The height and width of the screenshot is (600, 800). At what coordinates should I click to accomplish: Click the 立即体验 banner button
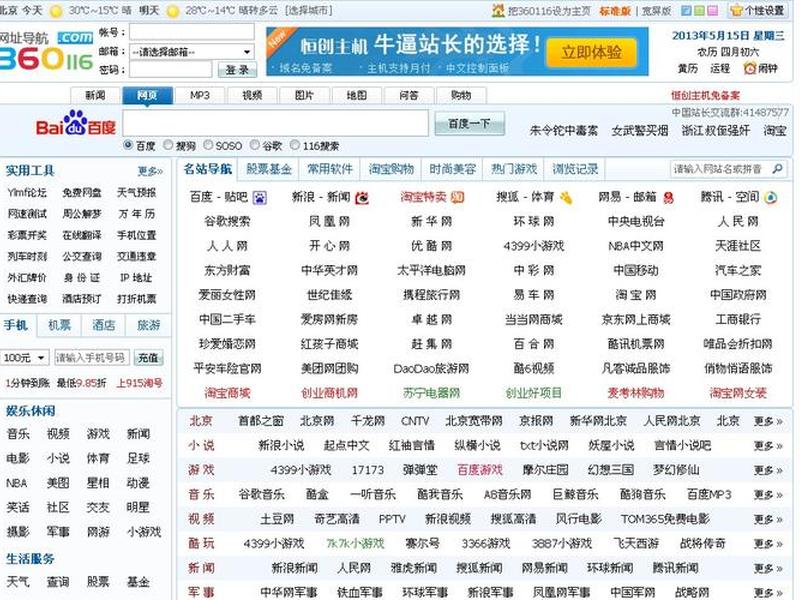click(x=591, y=53)
